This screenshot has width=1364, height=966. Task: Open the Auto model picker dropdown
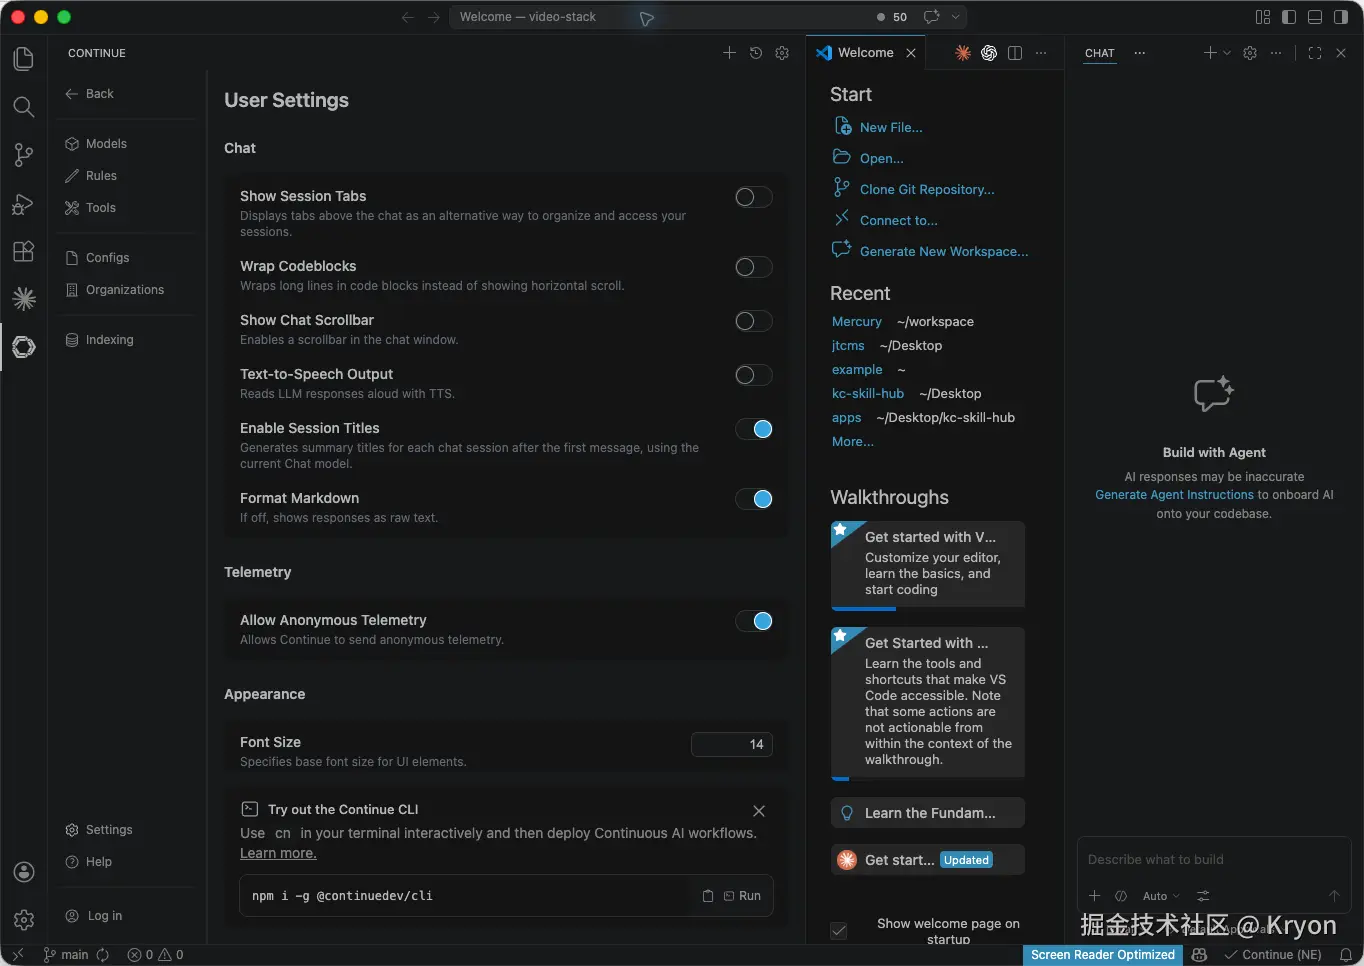pyautogui.click(x=1161, y=896)
